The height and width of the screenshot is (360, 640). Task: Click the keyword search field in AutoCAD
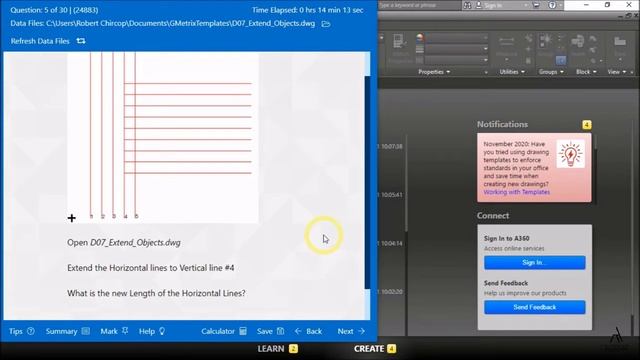(x=419, y=5)
